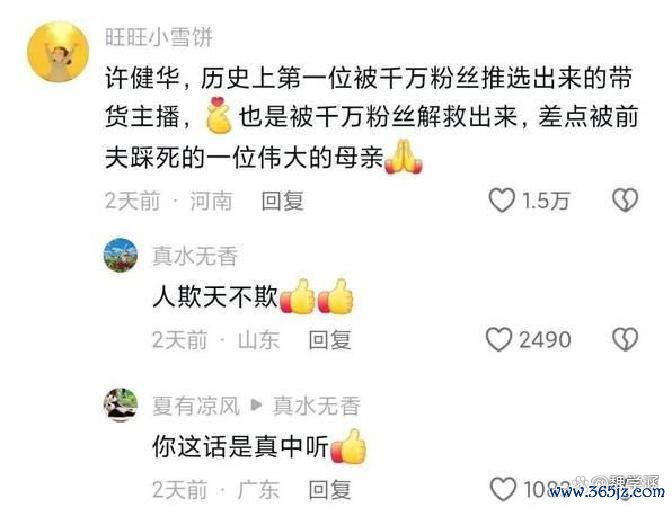Open 旺旺小雪饼's profile avatar
This screenshot has height=507, width=672.
click(58, 51)
